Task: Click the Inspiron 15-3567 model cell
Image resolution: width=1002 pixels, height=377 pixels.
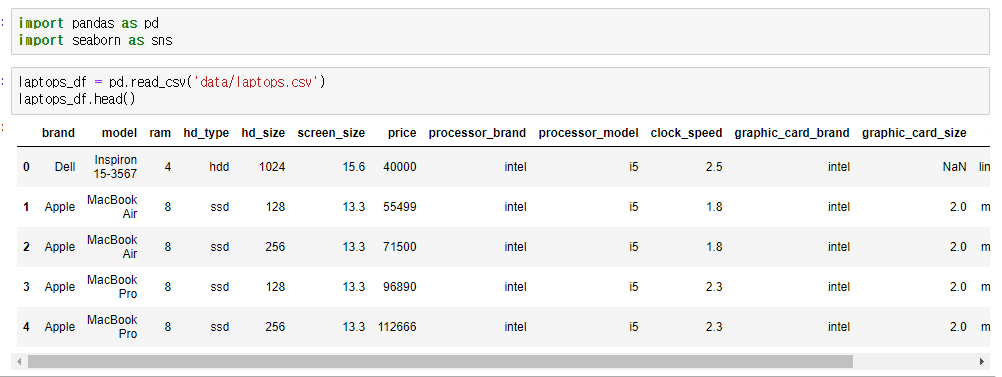Action: click(x=115, y=167)
